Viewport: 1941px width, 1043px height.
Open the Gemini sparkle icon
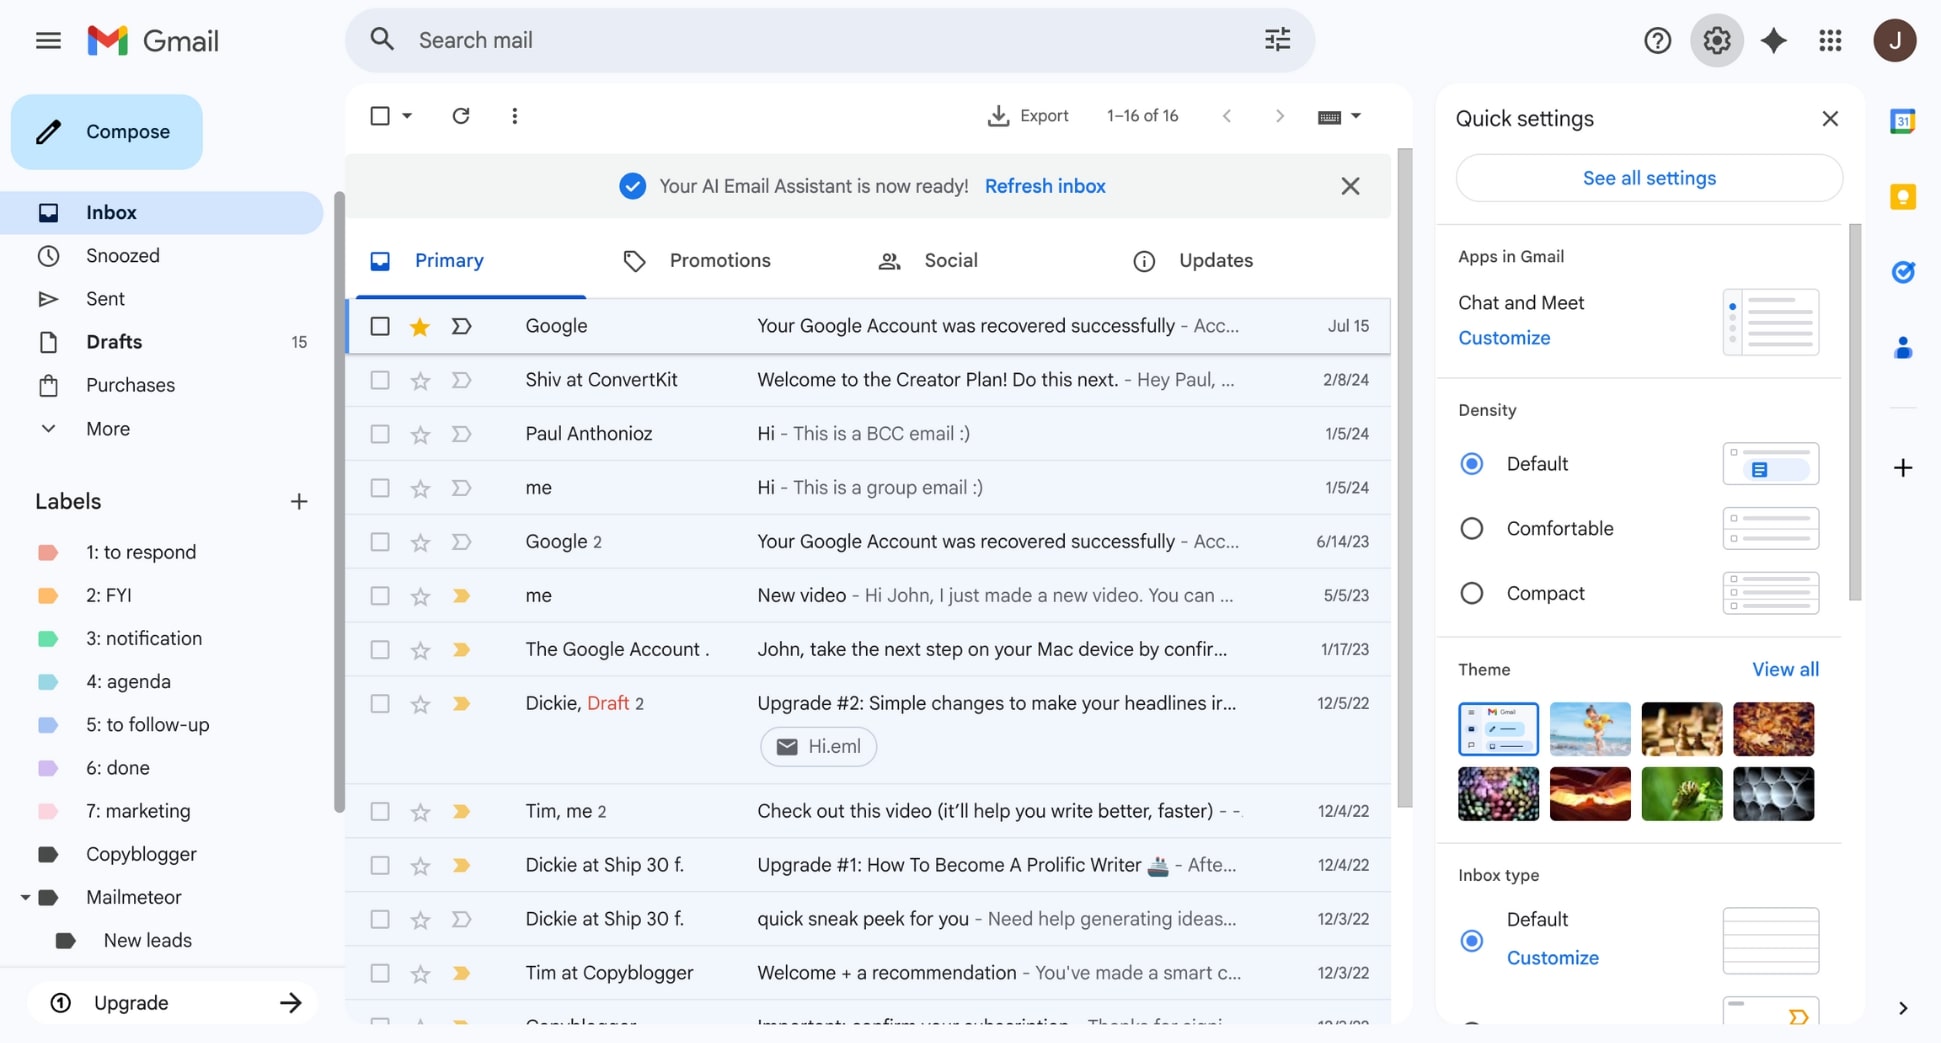pyautogui.click(x=1773, y=40)
